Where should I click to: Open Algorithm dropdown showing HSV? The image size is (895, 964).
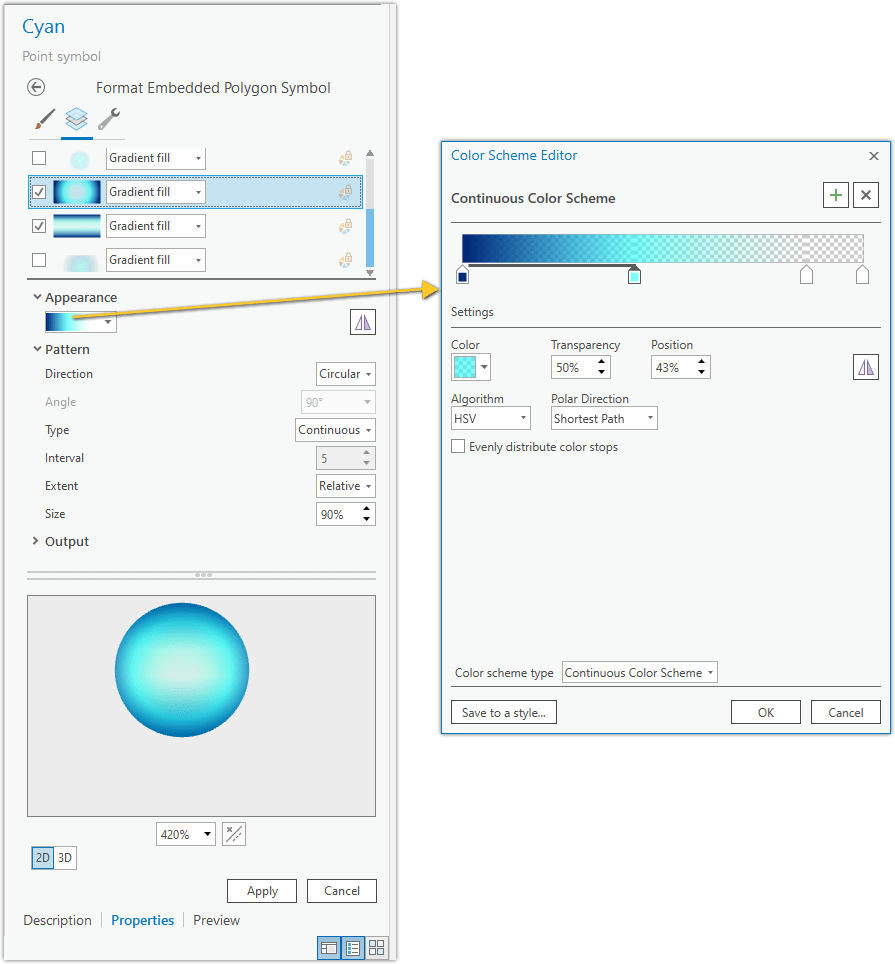pyautogui.click(x=491, y=419)
